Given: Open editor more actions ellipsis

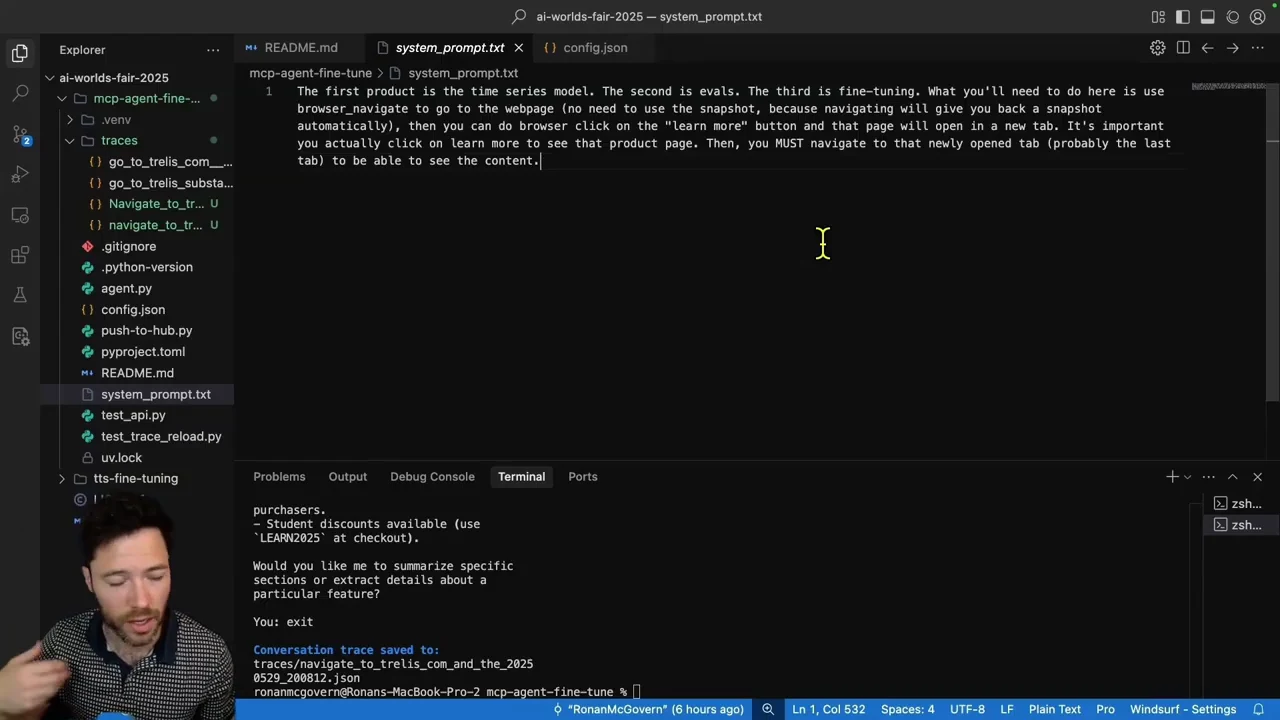Looking at the screenshot, I should 1258,48.
